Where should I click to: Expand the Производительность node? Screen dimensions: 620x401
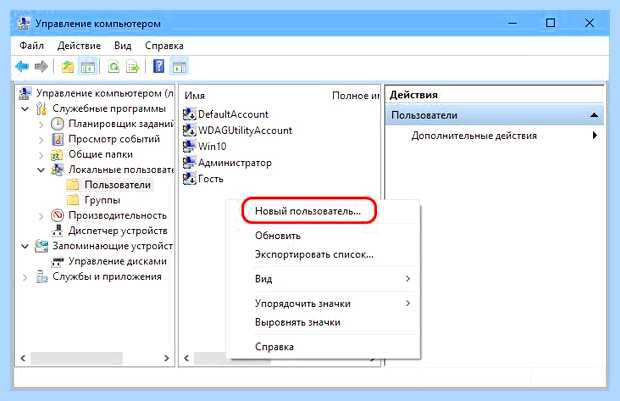(x=41, y=216)
